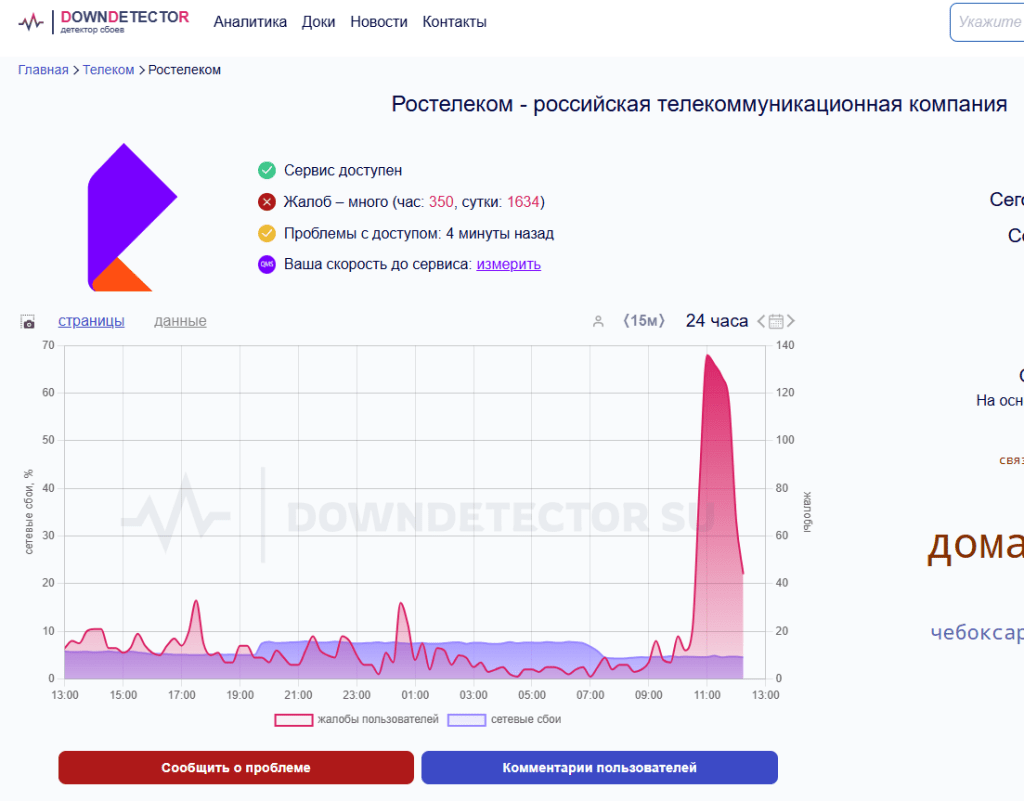
Task: Open the Аналитика menu item
Action: (x=250, y=22)
